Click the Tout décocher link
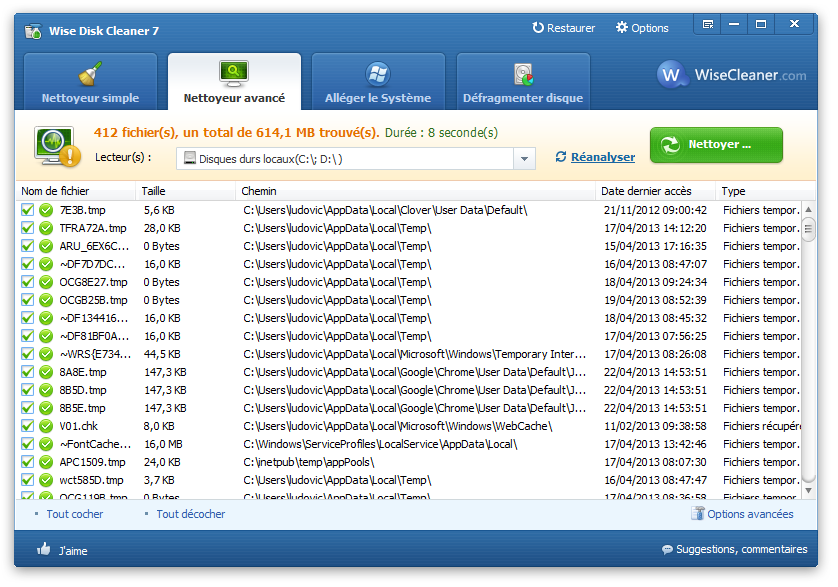This screenshot has height=587, width=838. (x=190, y=514)
